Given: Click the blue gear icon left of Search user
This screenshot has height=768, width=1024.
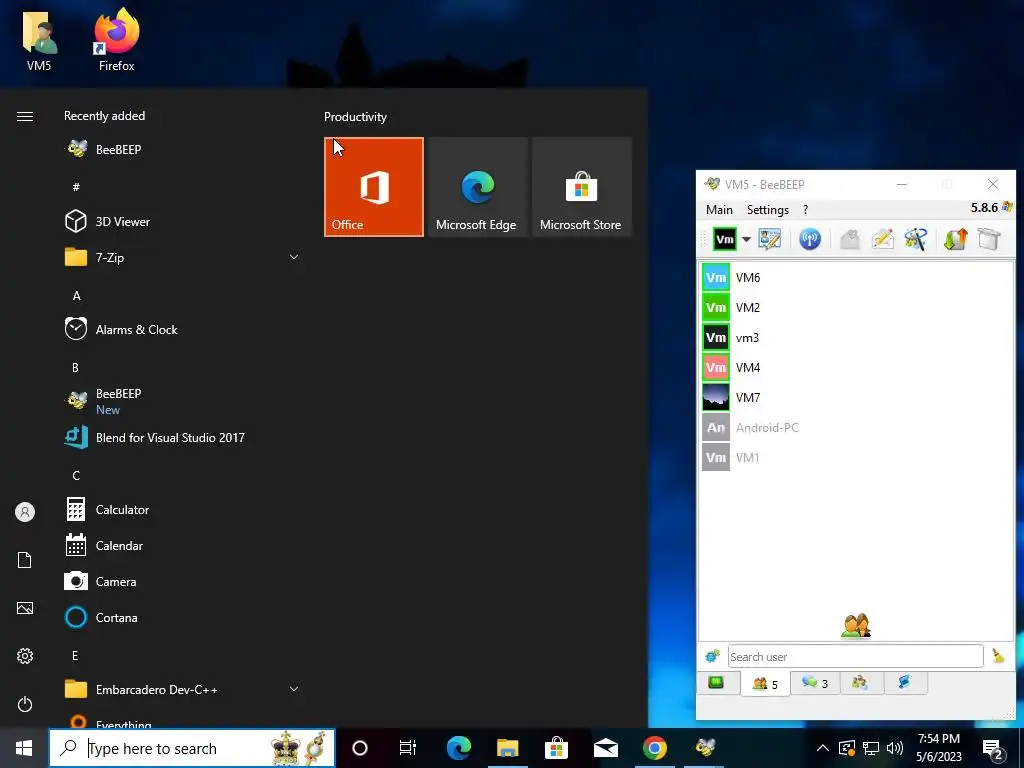Looking at the screenshot, I should [712, 656].
